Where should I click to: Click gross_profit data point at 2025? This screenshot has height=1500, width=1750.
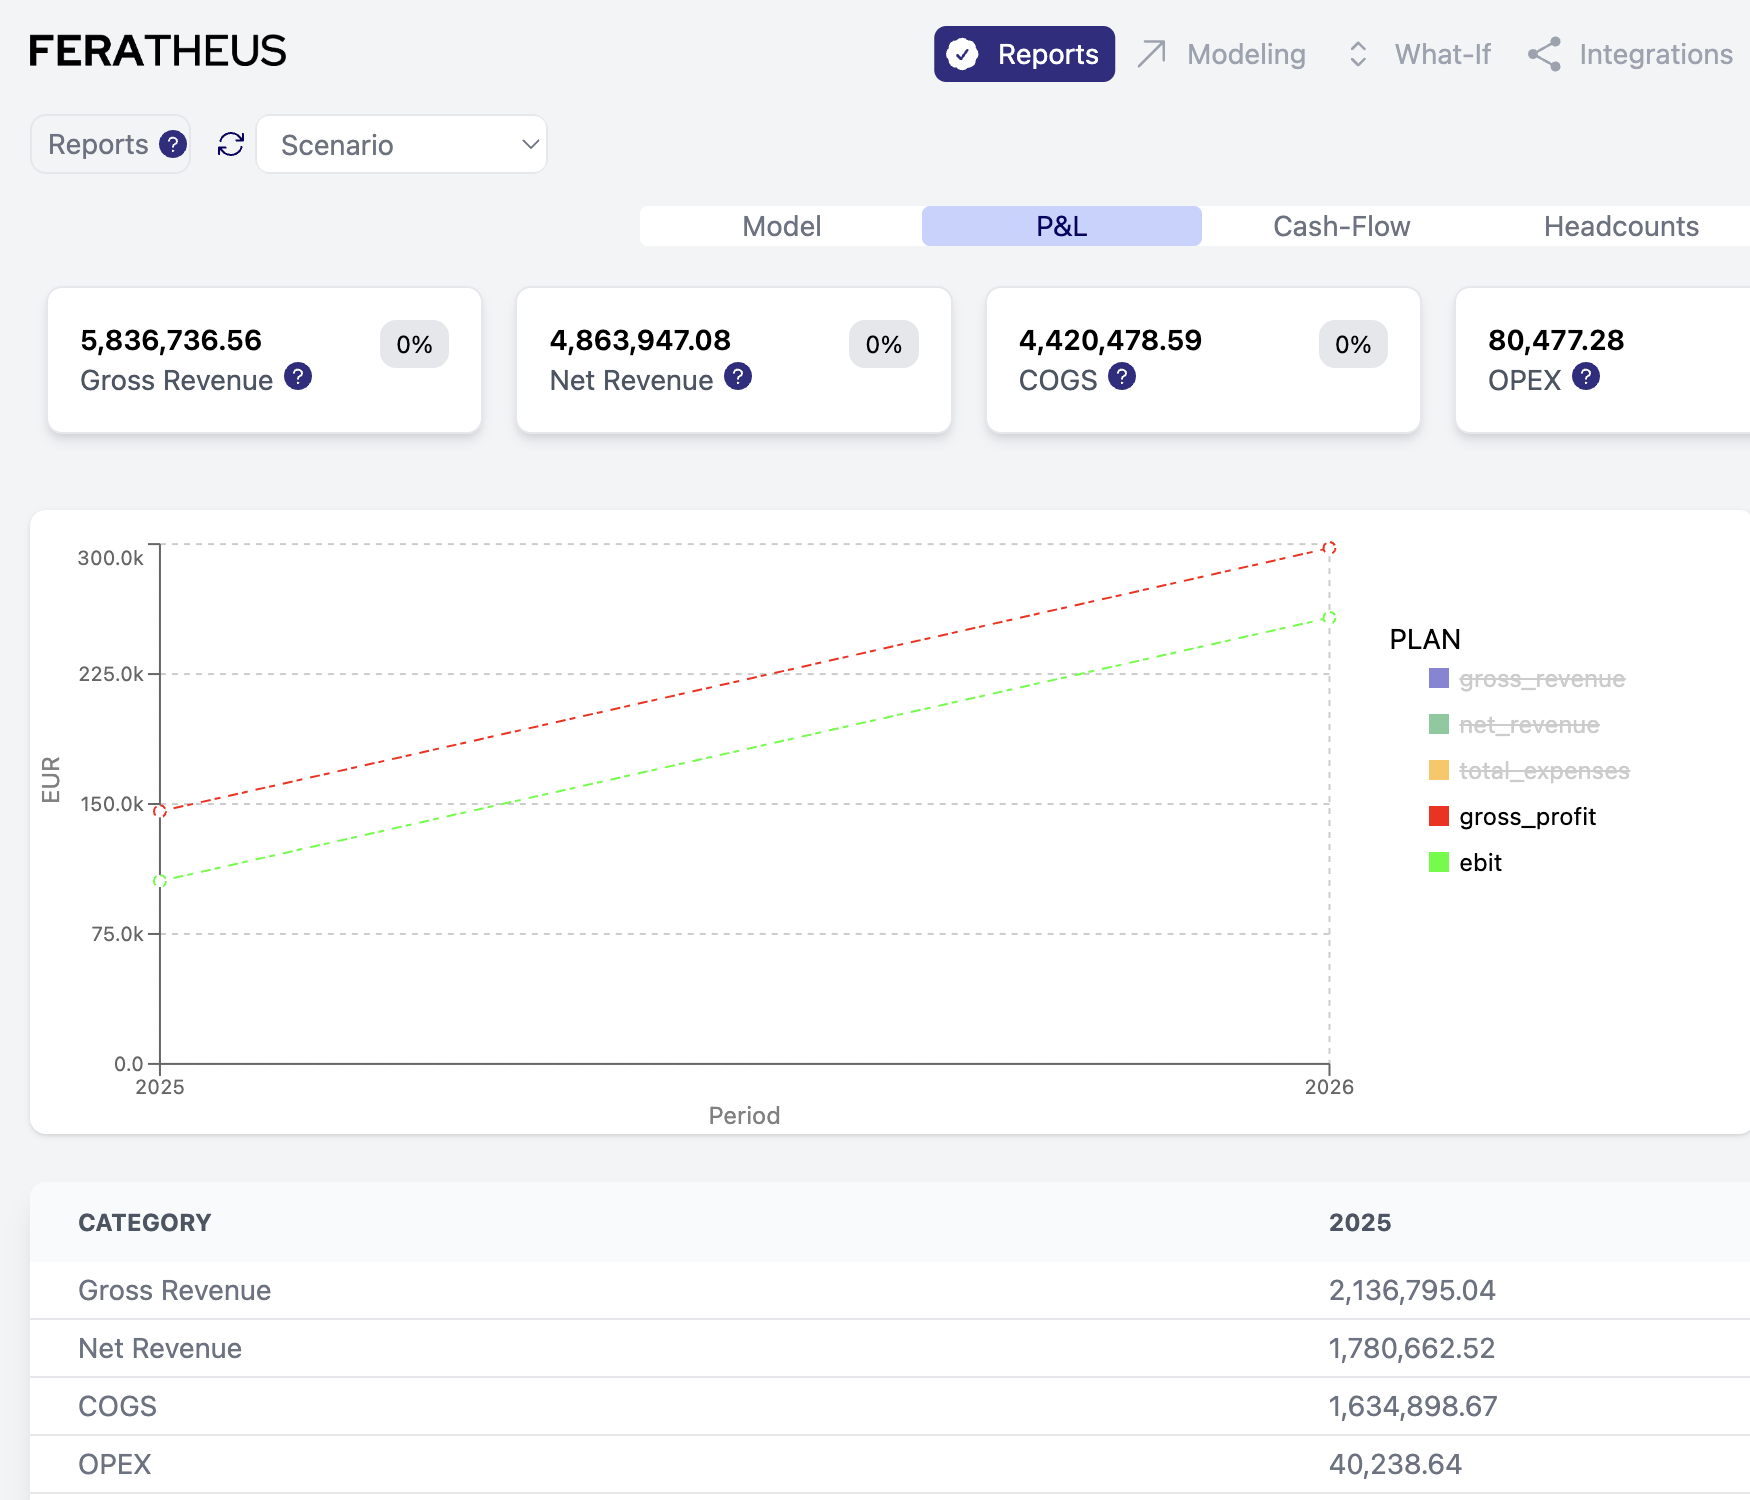point(160,811)
